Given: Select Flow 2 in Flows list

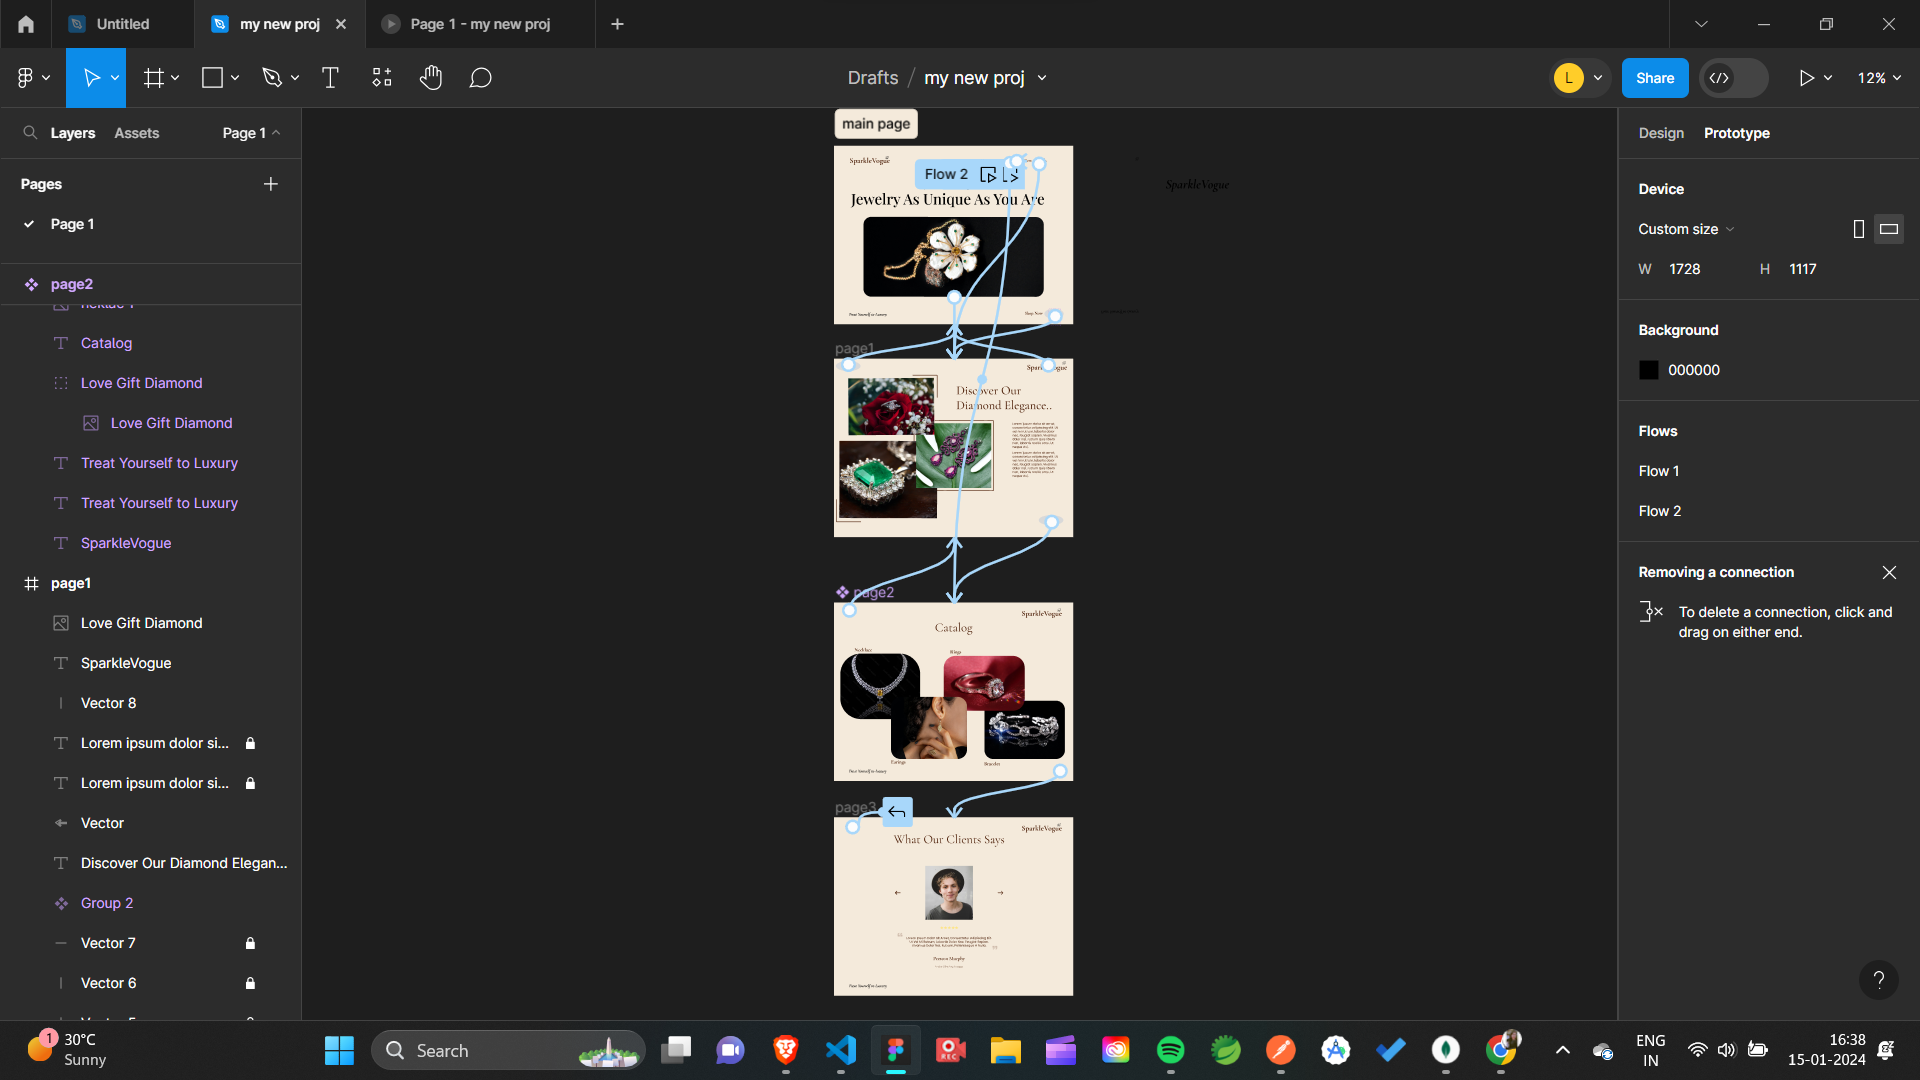Looking at the screenshot, I should (x=1660, y=511).
